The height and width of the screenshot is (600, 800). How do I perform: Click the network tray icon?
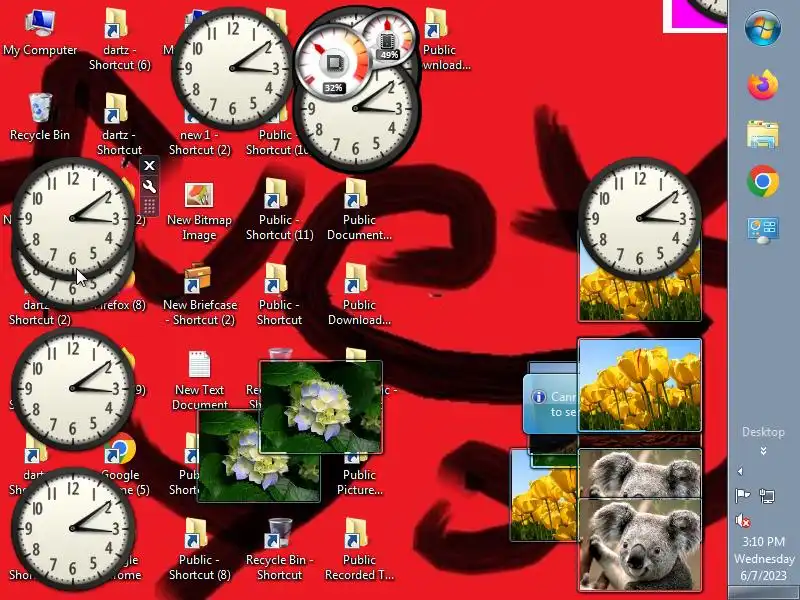767,495
